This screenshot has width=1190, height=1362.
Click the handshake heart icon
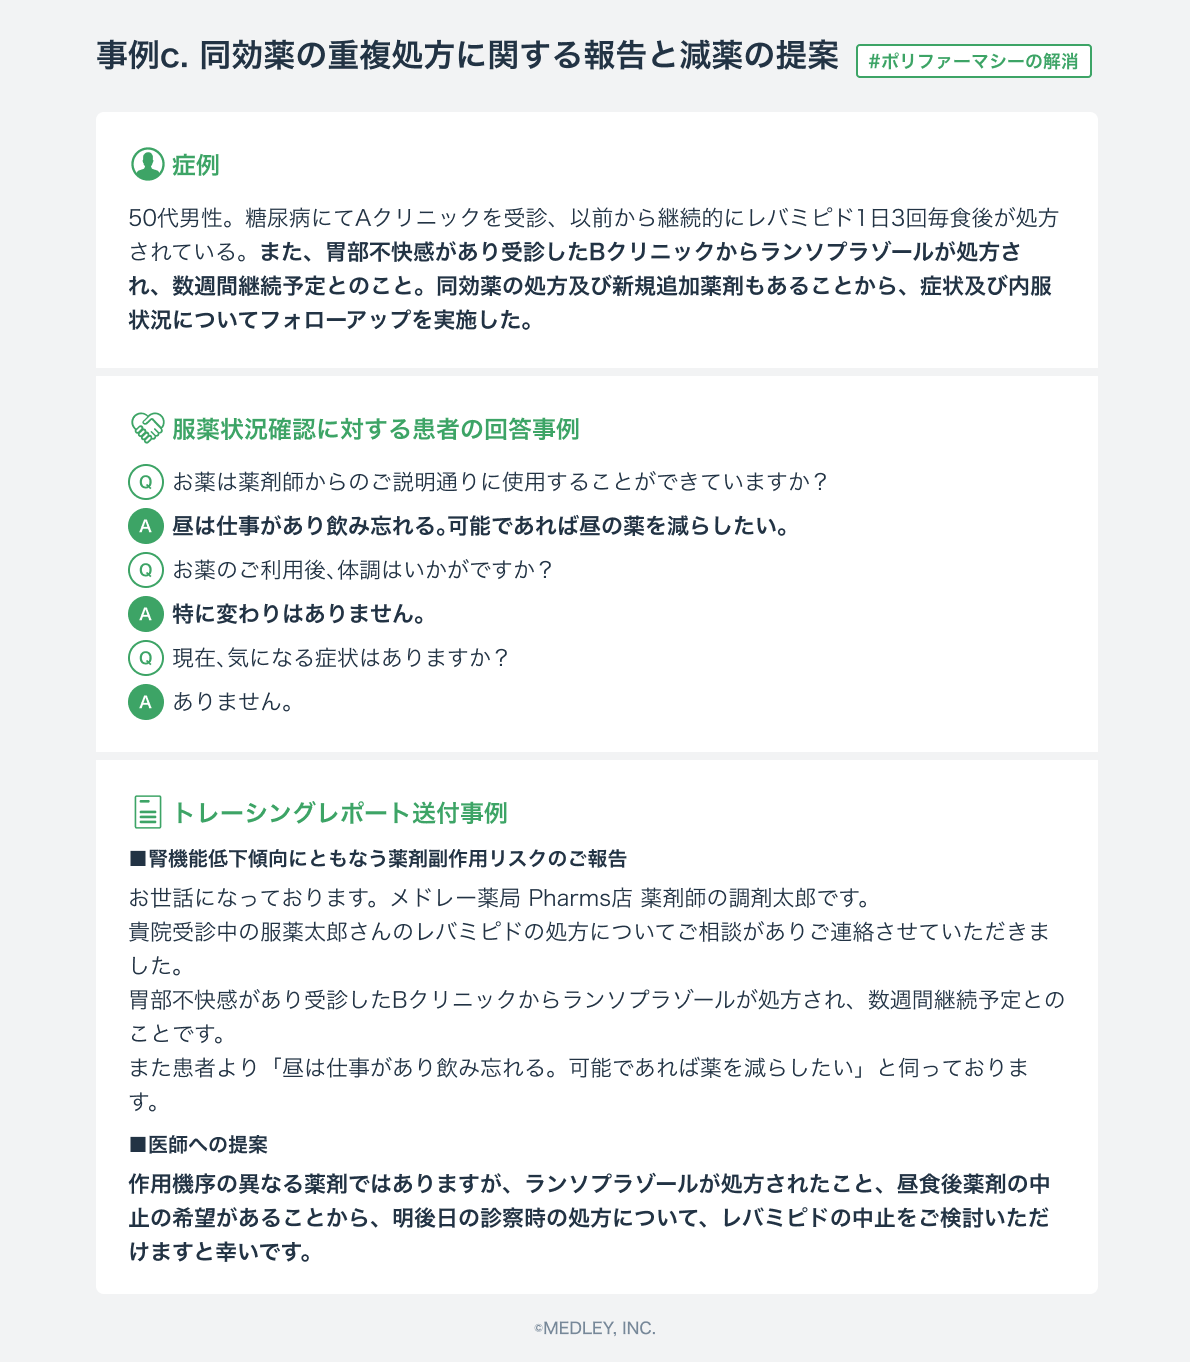pyautogui.click(x=147, y=429)
